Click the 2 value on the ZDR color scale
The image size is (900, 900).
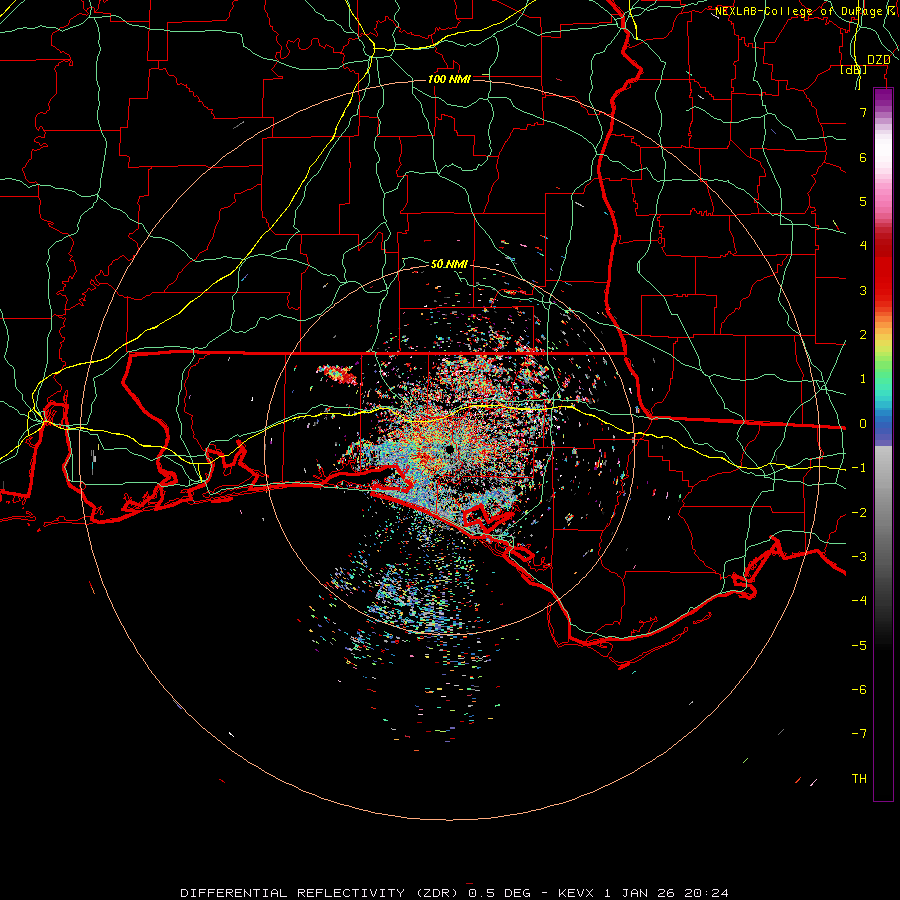click(x=863, y=335)
